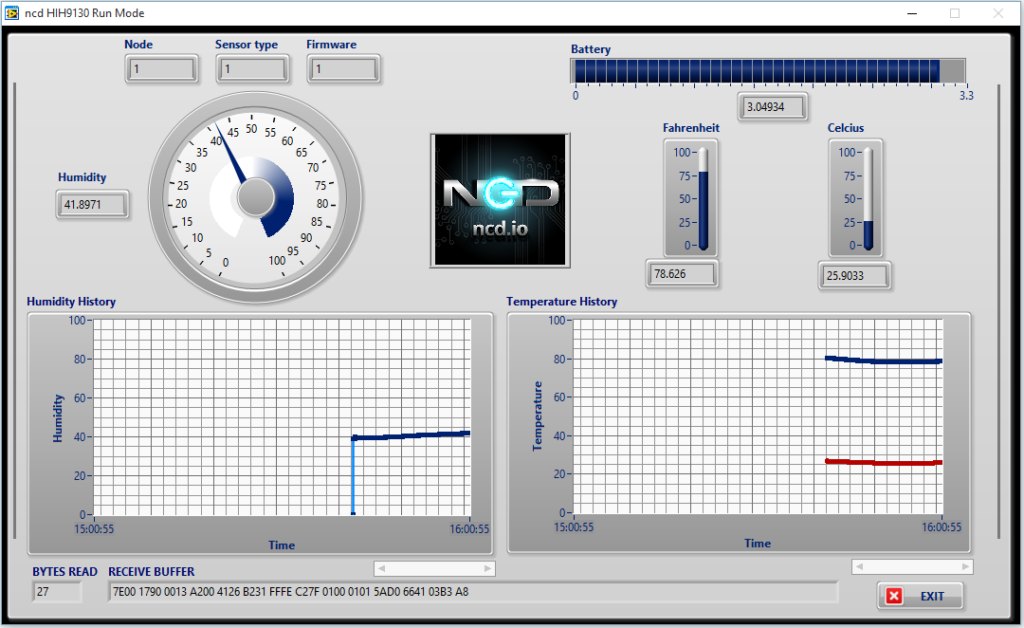Click the Celcius label text
The image size is (1024, 628).
[x=846, y=128]
